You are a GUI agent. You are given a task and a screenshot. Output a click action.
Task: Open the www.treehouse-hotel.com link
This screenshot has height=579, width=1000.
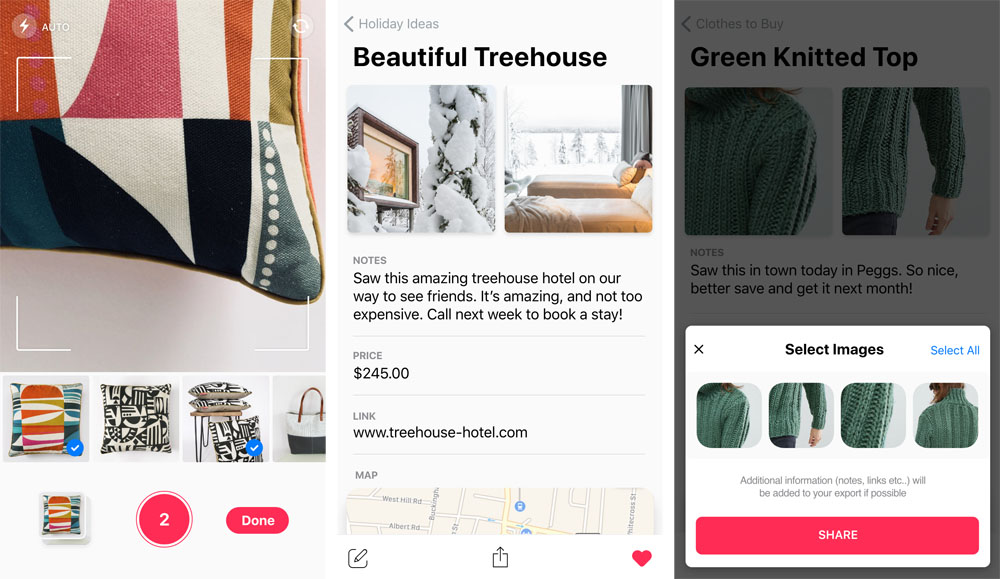point(440,432)
